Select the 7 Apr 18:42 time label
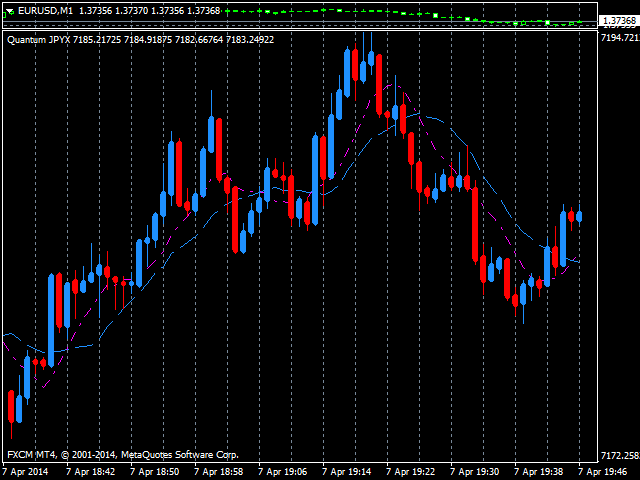Viewport: 640px width, 480px height. [x=90, y=471]
